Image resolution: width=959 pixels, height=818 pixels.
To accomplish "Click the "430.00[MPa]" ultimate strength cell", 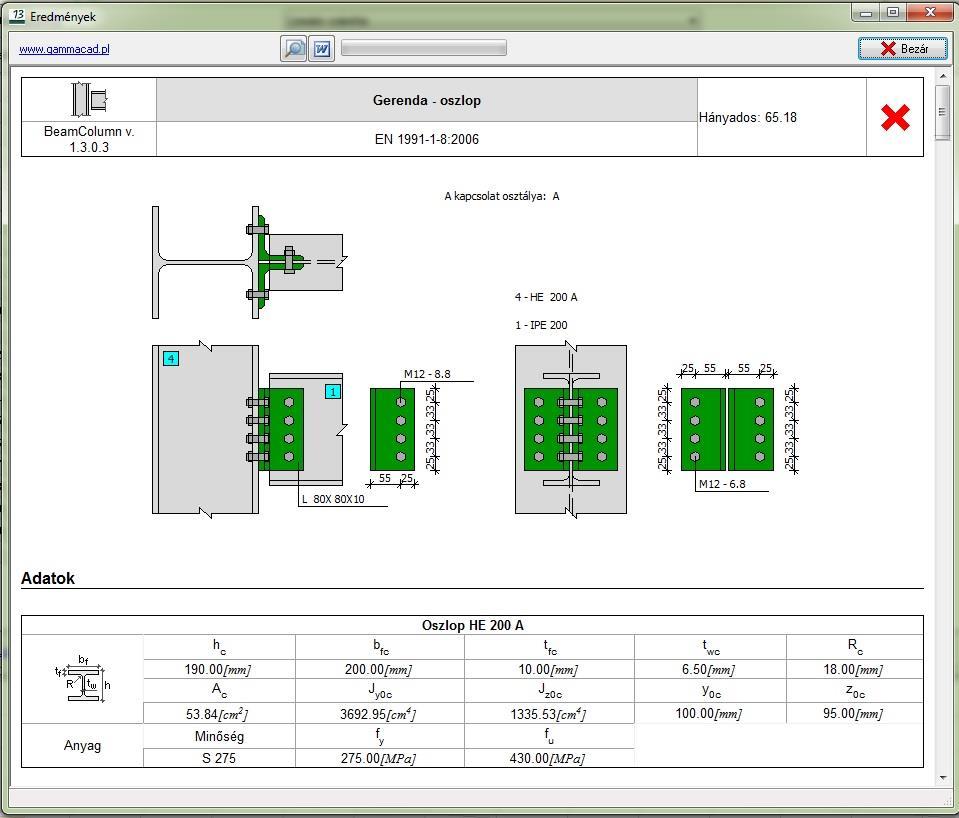I will pyautogui.click(x=547, y=759).
